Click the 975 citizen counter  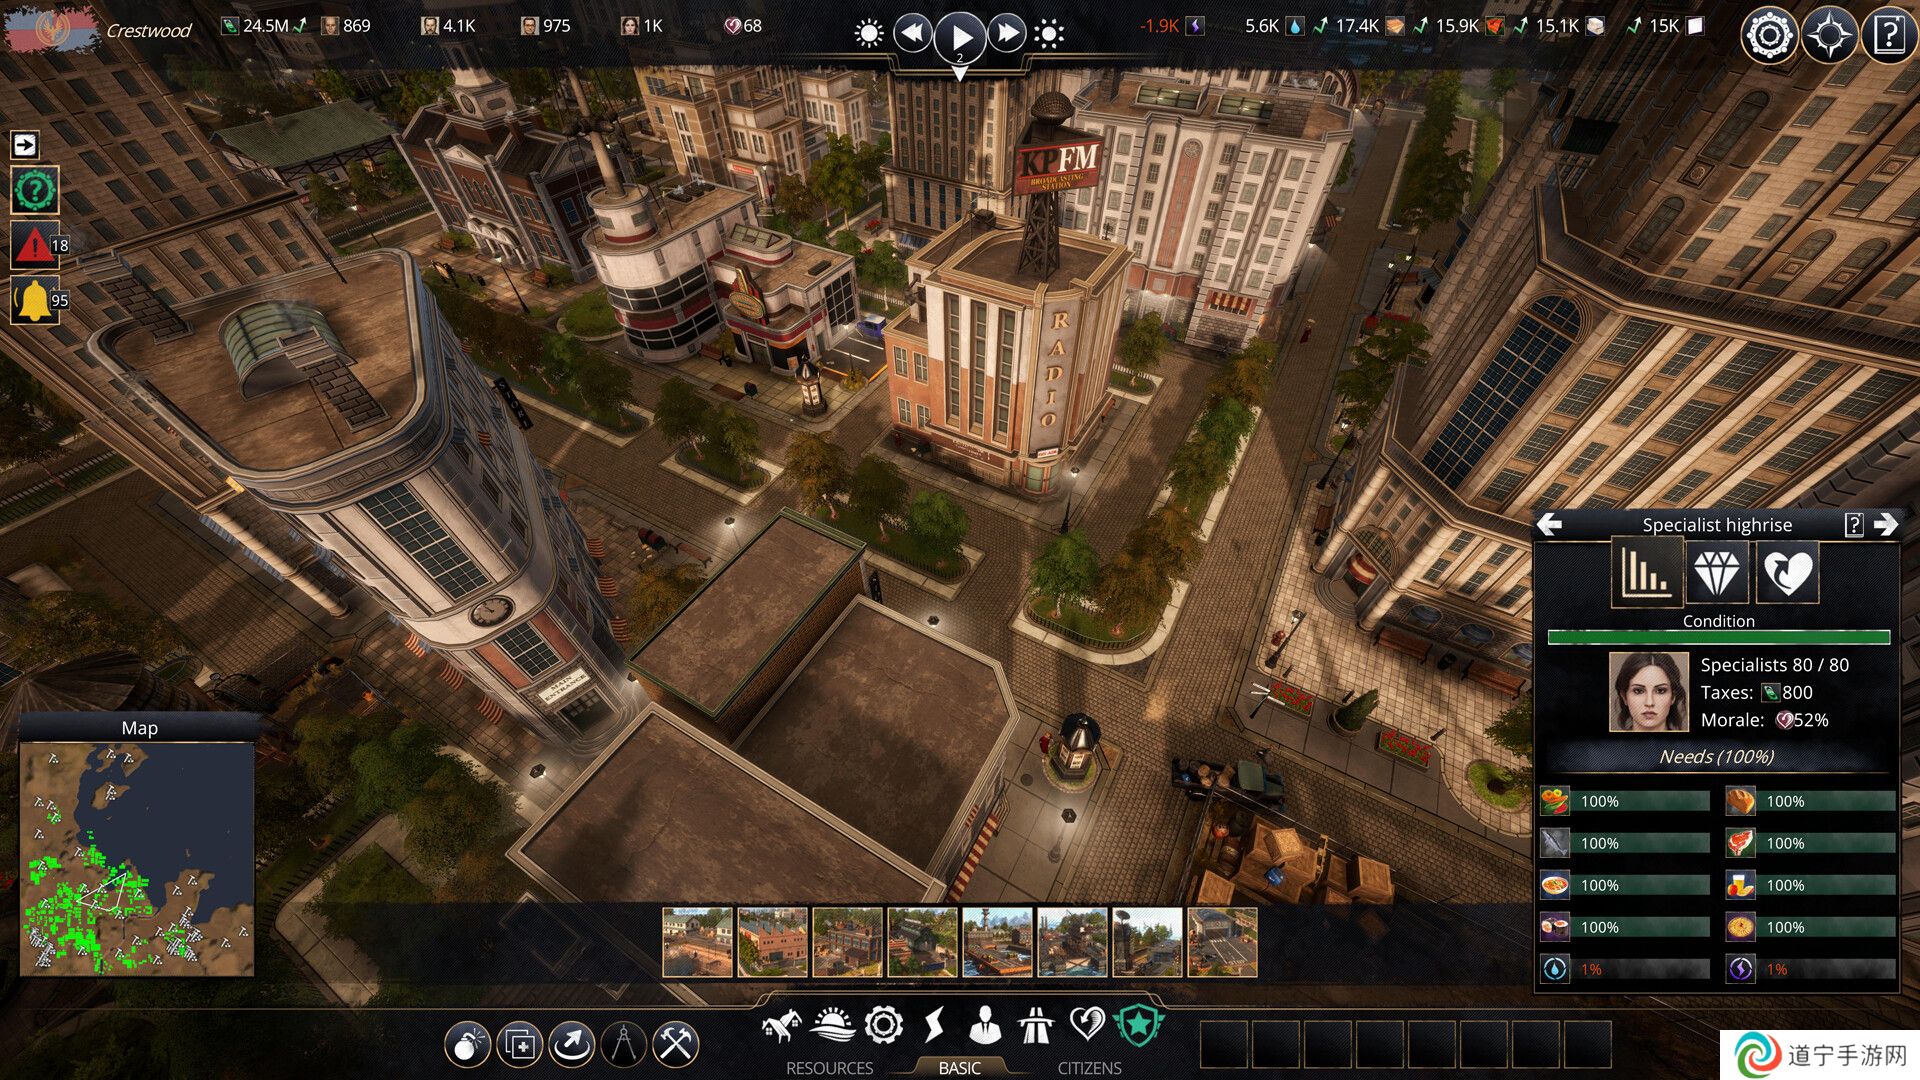click(546, 26)
